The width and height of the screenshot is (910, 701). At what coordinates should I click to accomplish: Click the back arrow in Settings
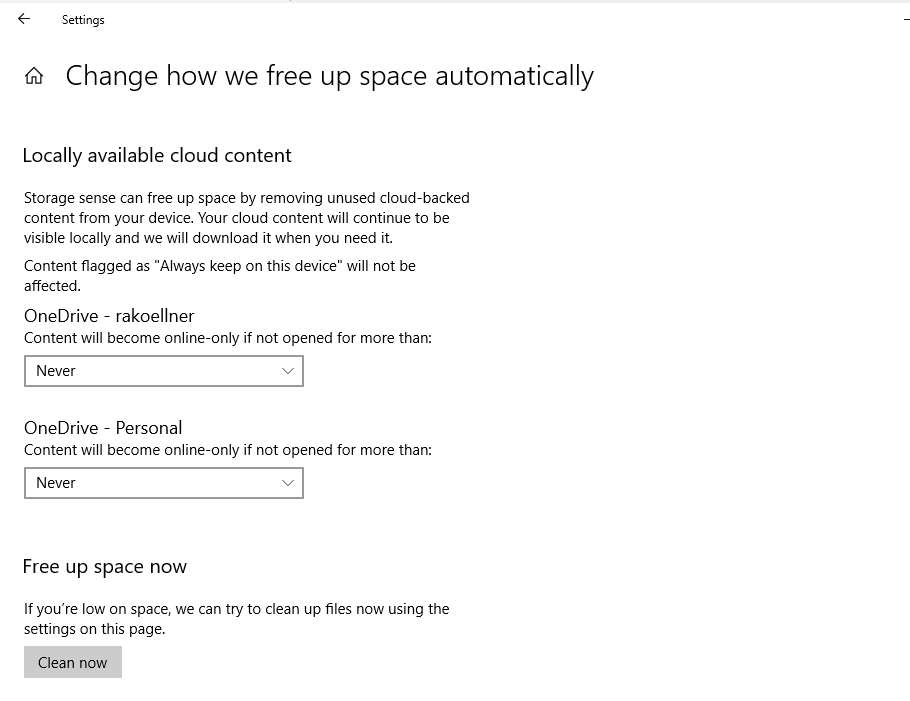pyautogui.click(x=24, y=19)
